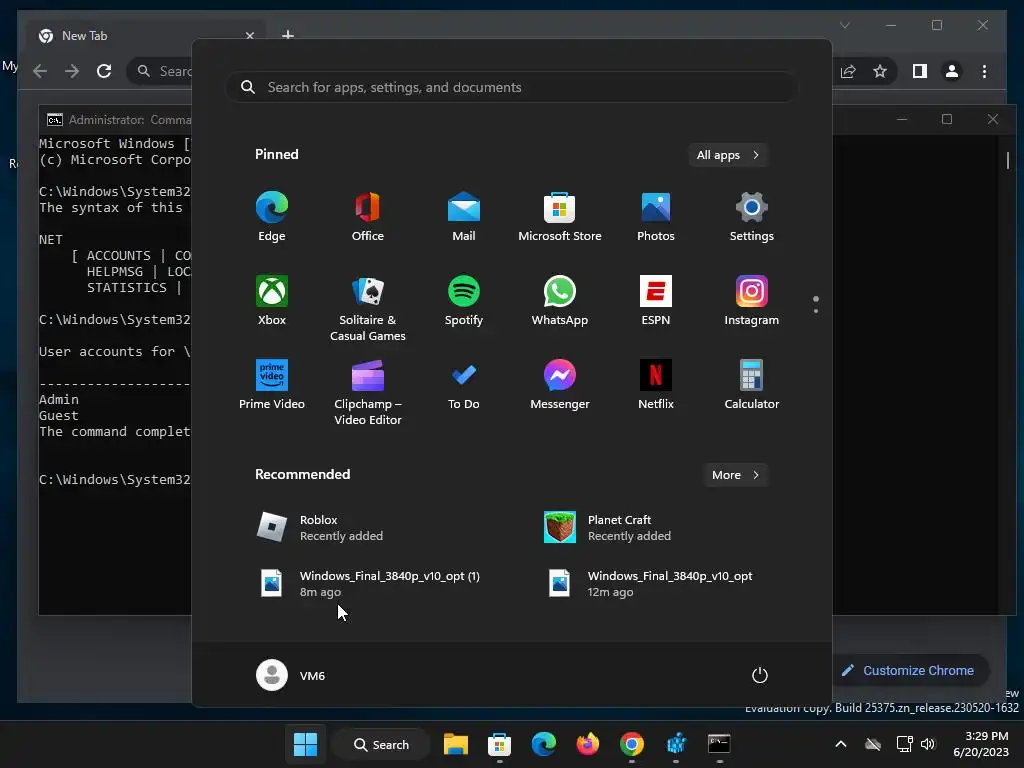Launch Netflix from pinned apps
The width and height of the screenshot is (1024, 768).
coord(656,385)
